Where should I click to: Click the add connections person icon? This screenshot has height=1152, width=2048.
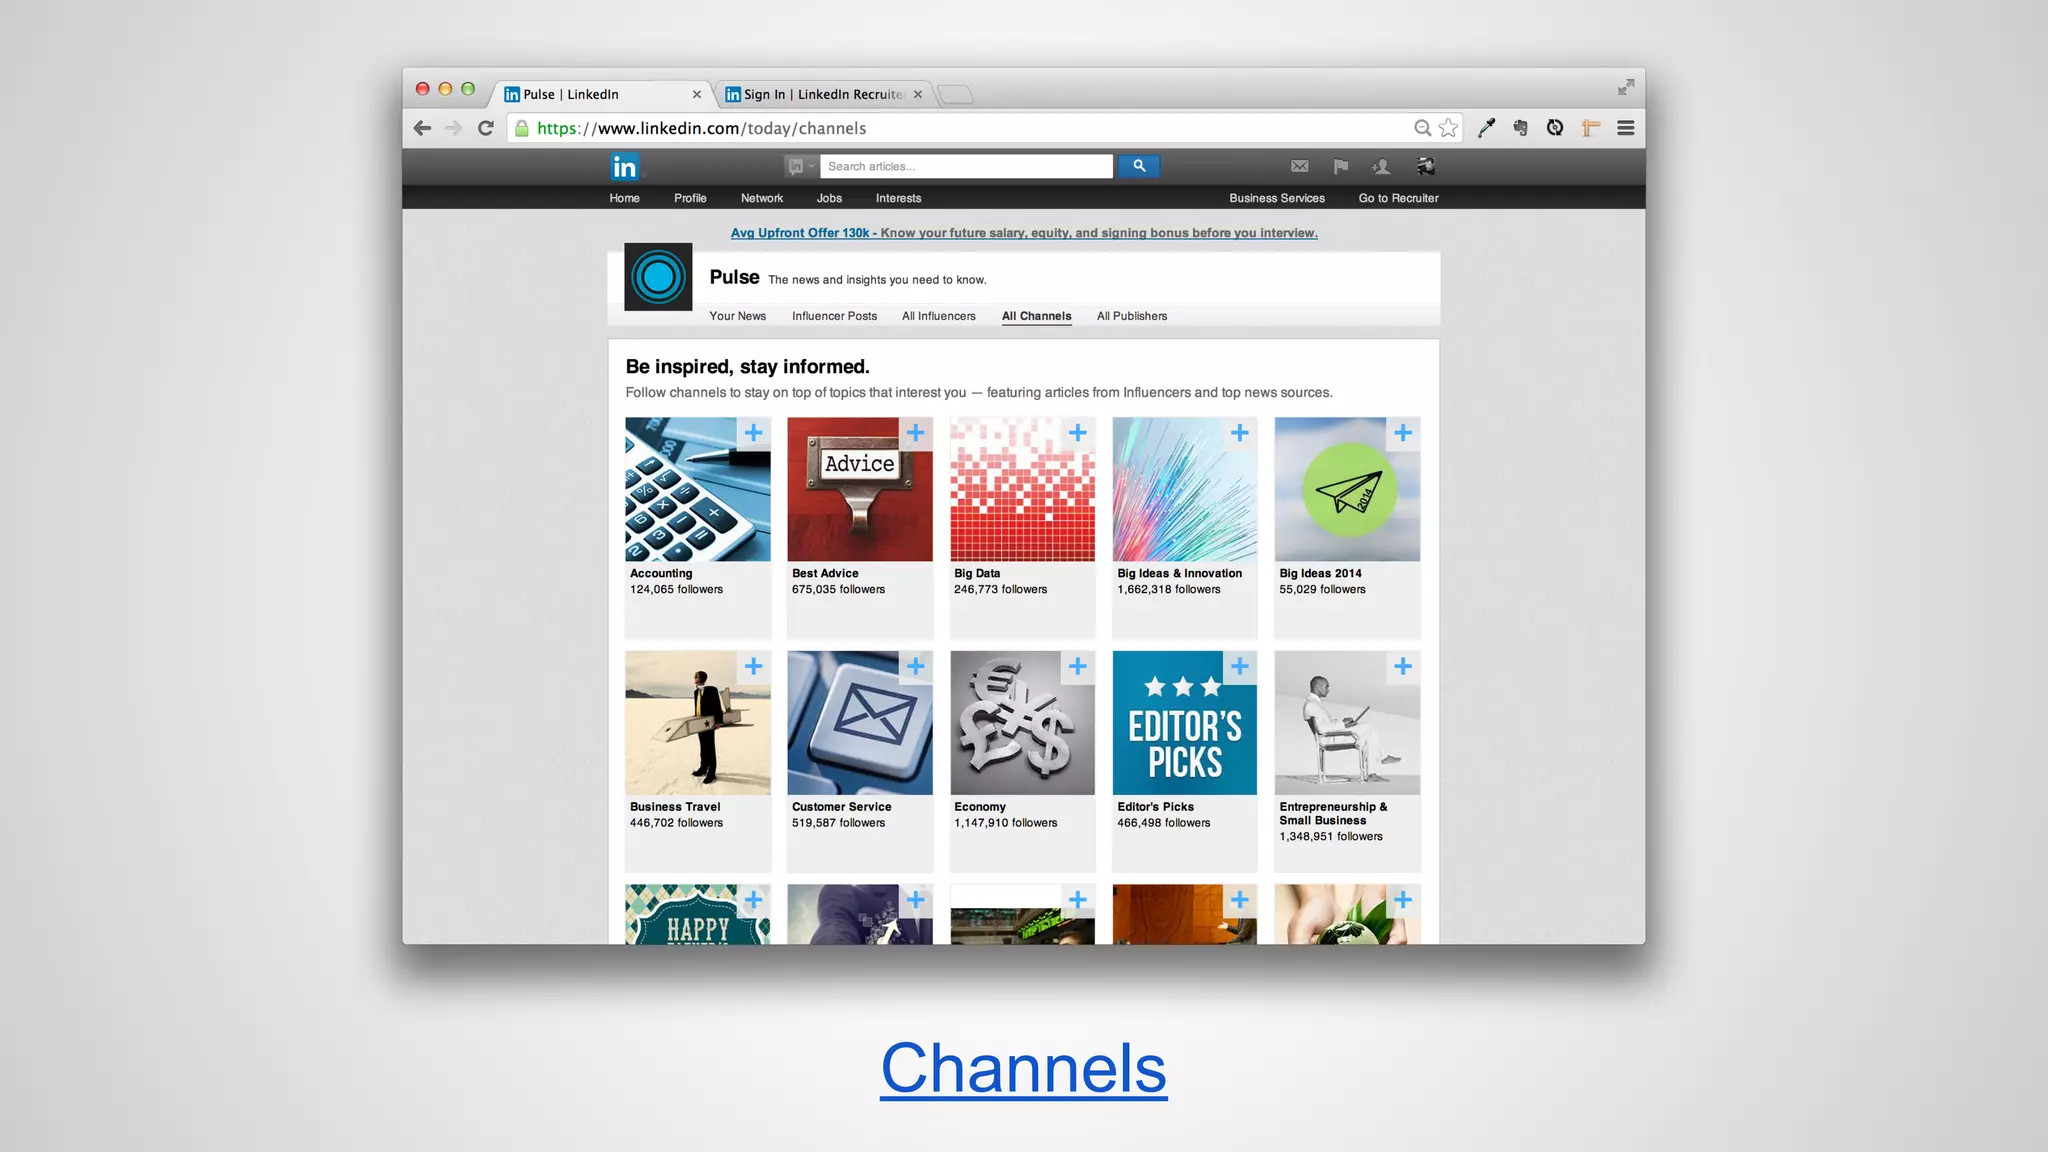[1381, 167]
